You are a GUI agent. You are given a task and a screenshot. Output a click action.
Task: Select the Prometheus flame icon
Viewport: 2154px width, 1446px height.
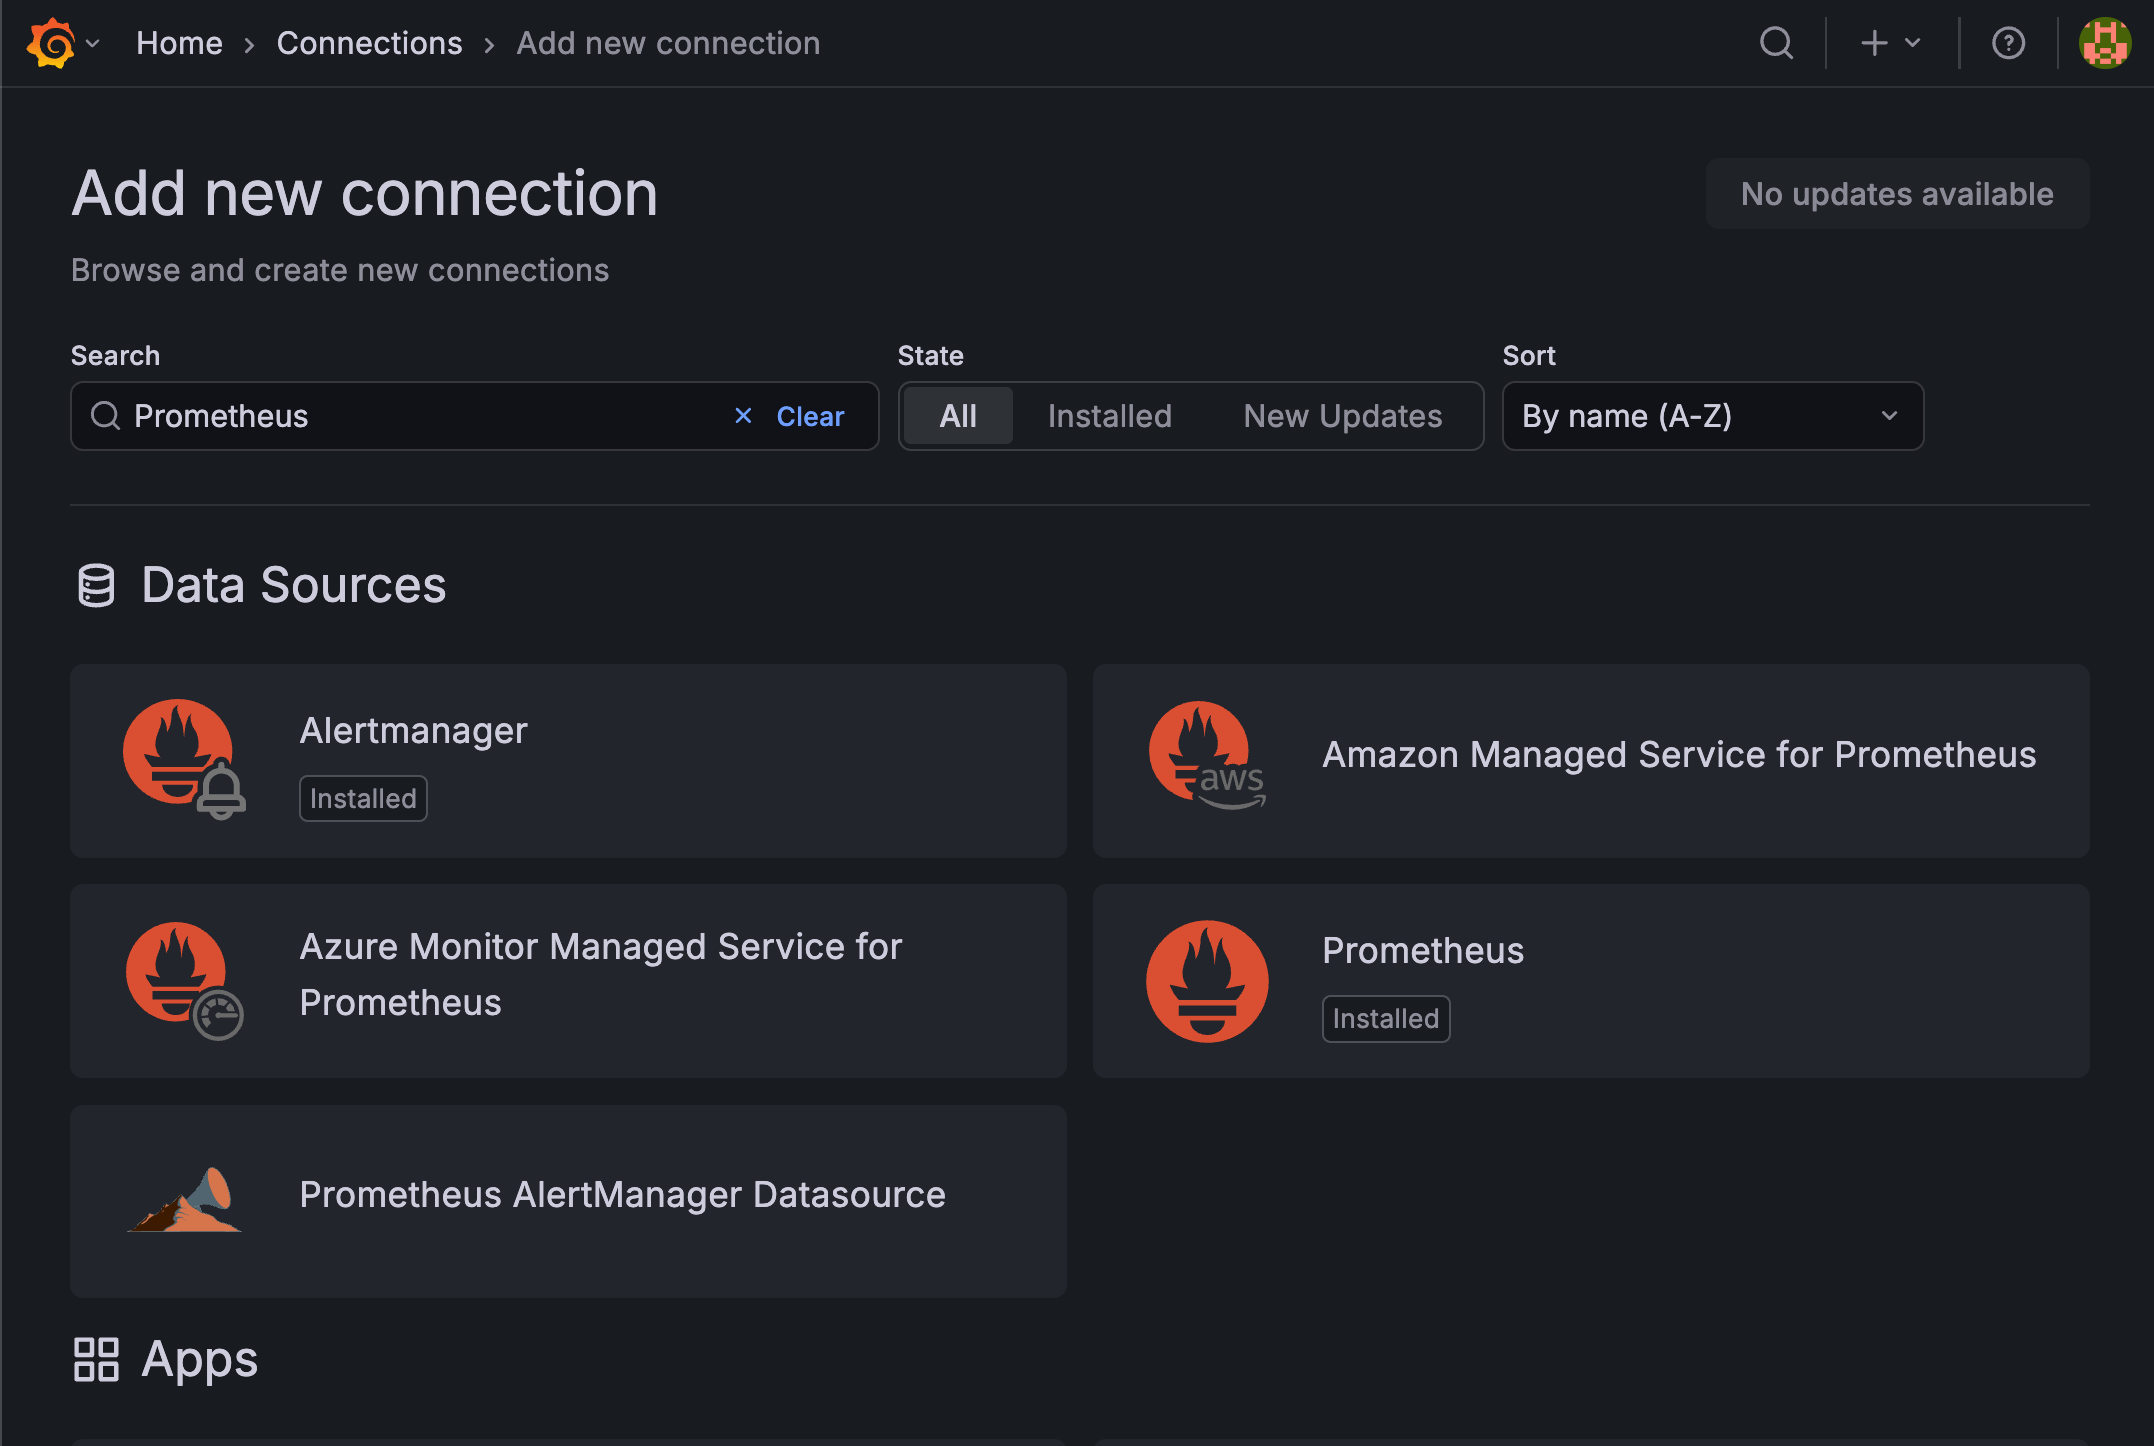tap(1207, 980)
